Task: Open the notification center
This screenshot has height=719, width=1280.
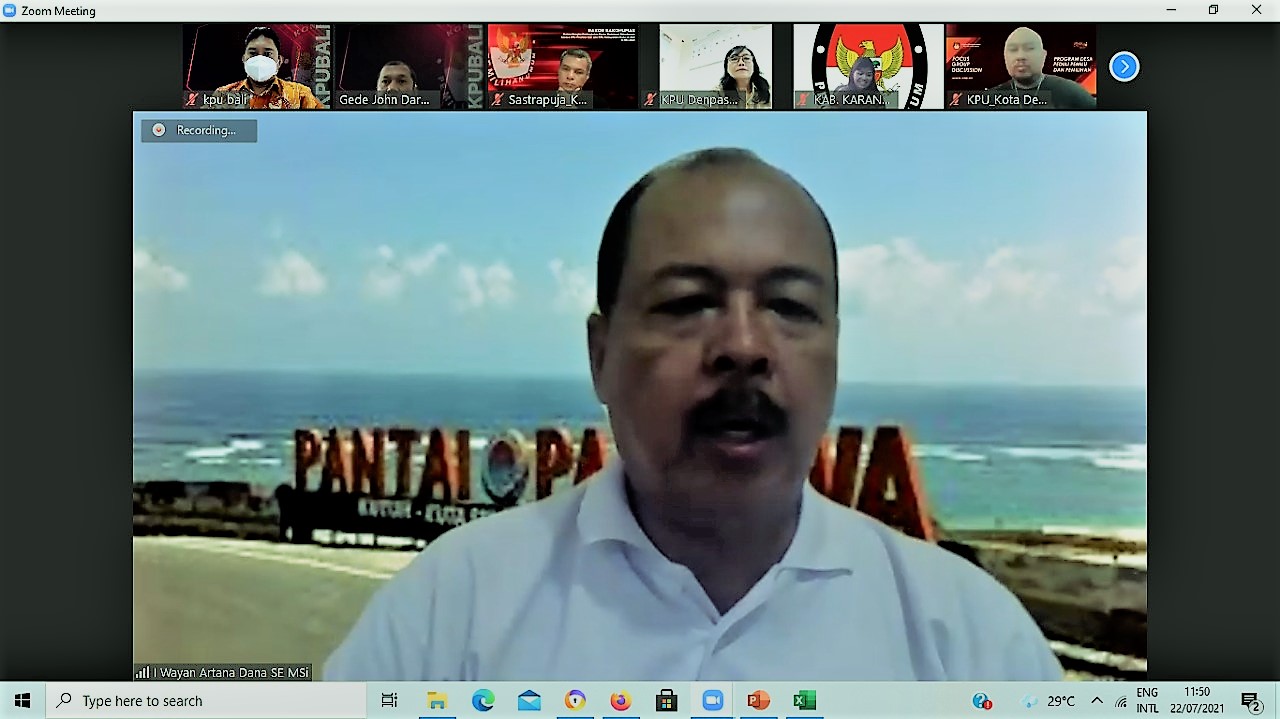Action: point(1250,701)
